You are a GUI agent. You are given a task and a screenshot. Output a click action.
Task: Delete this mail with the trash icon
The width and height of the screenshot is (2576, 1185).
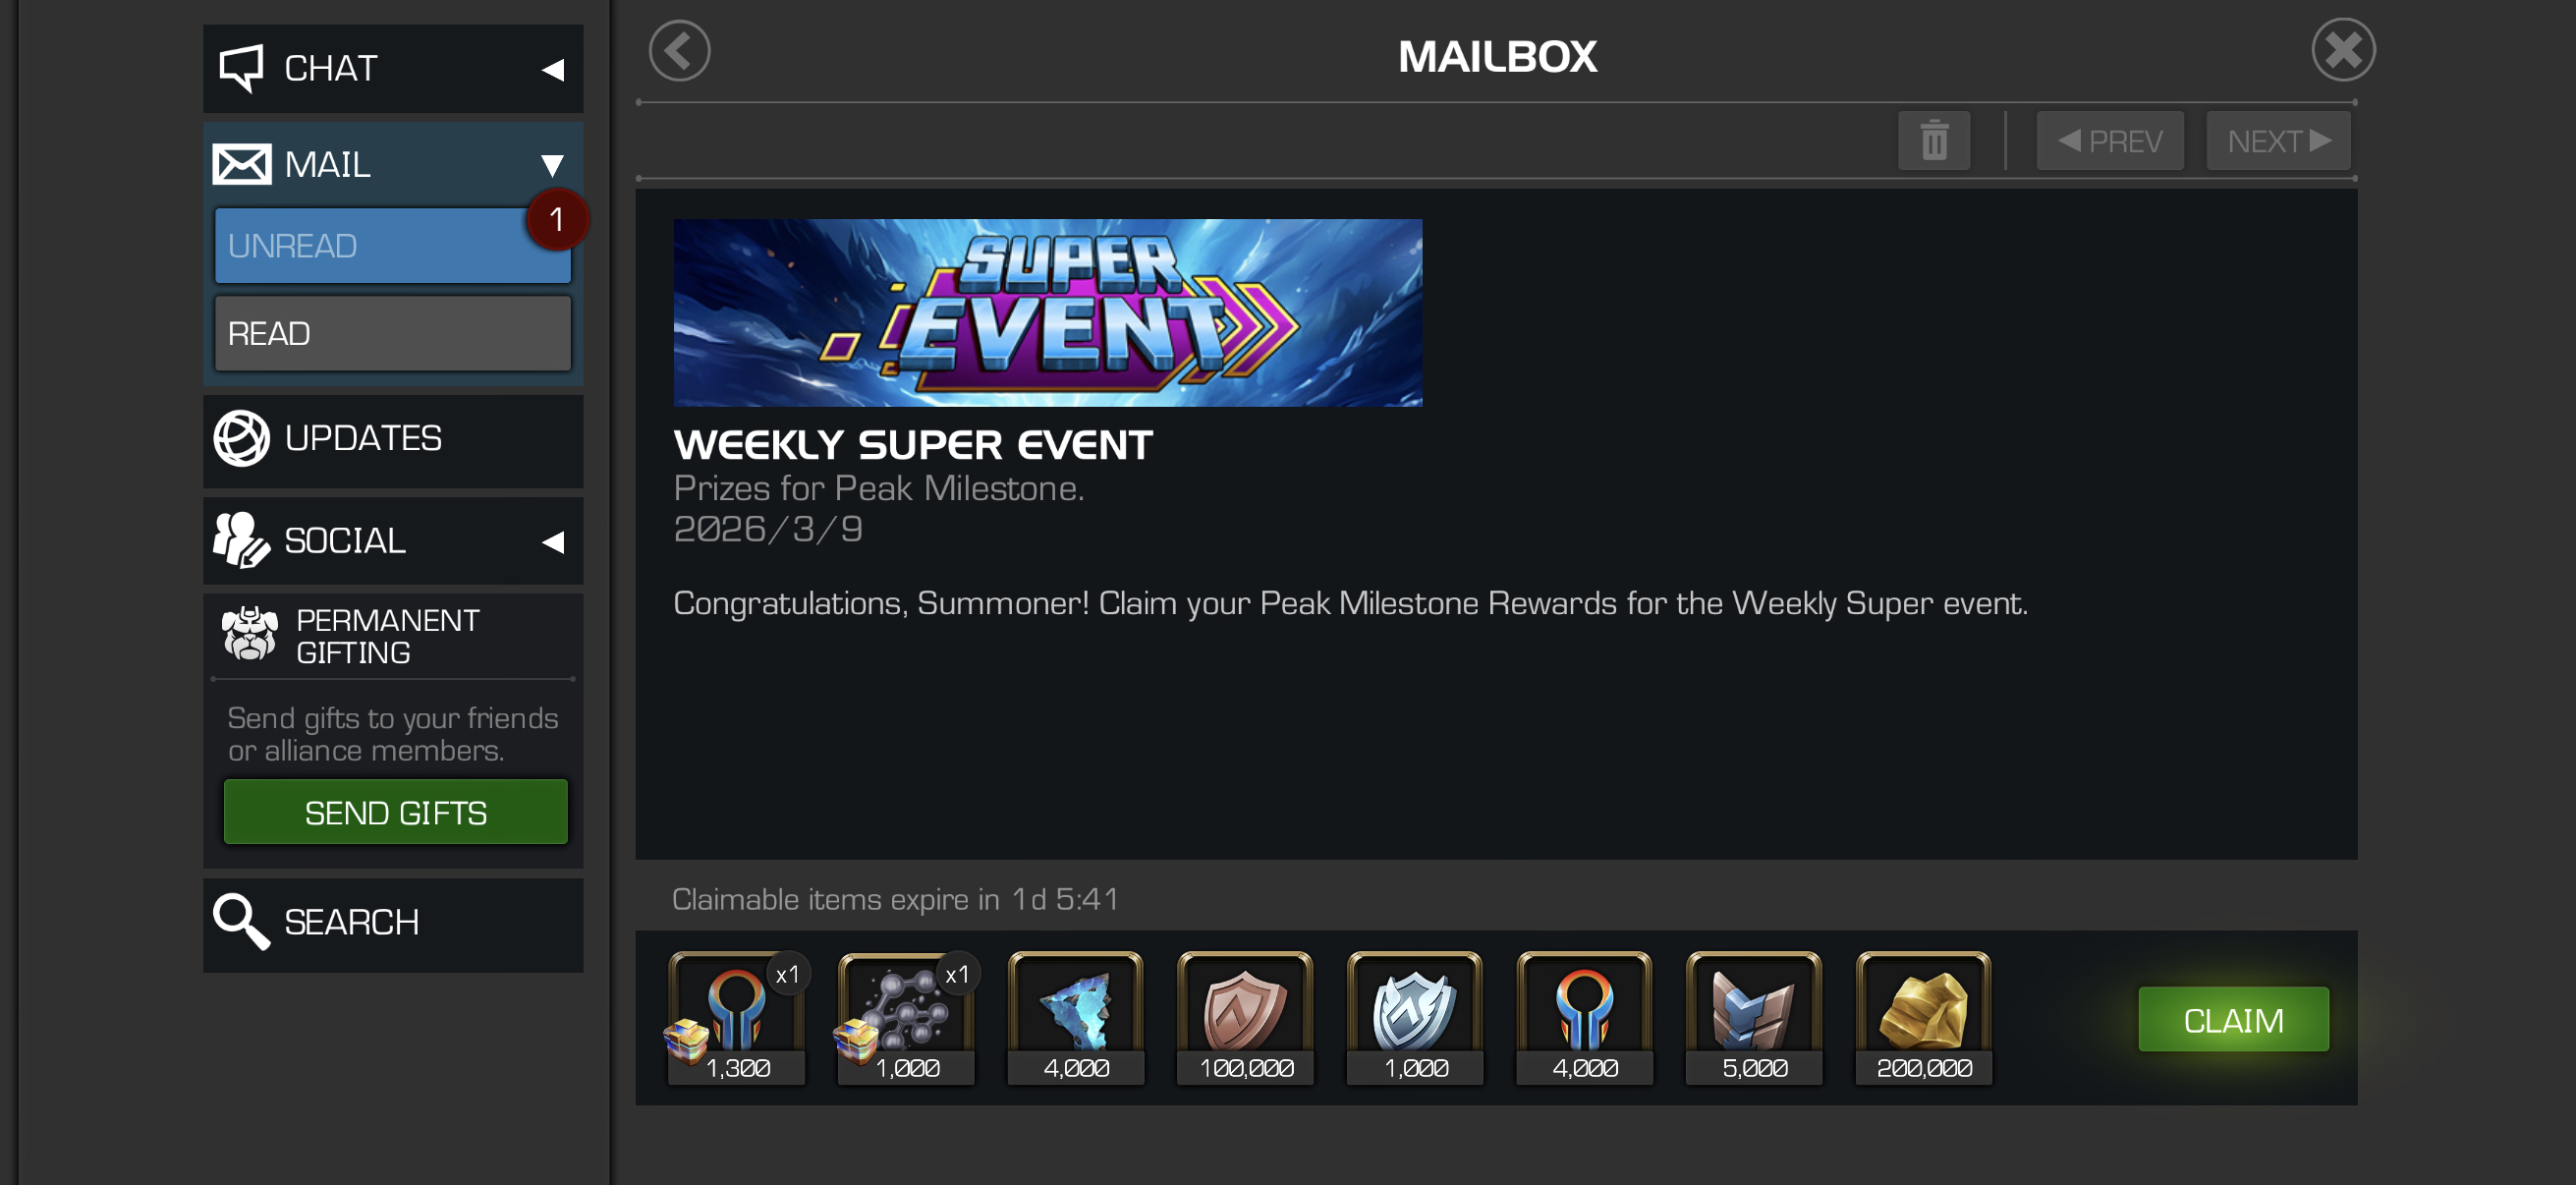pyautogui.click(x=1934, y=141)
